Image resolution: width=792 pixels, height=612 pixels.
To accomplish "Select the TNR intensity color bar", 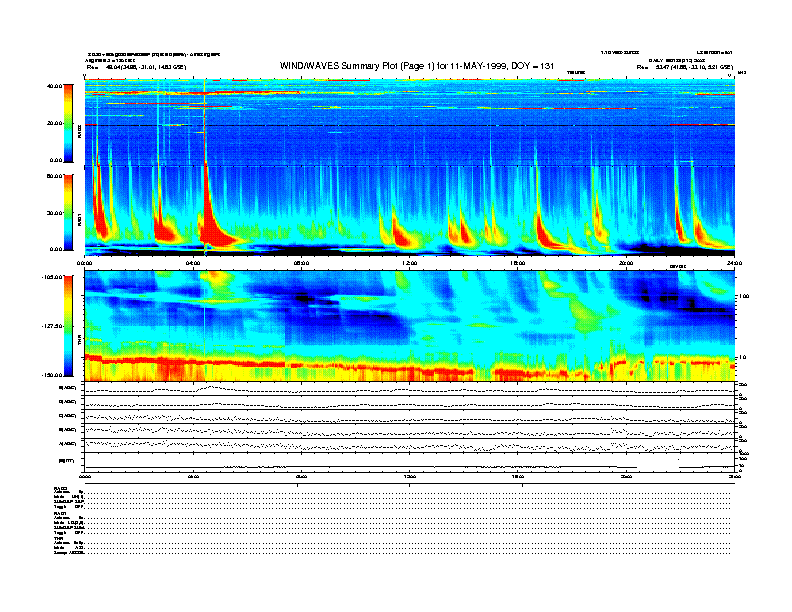I will point(68,326).
